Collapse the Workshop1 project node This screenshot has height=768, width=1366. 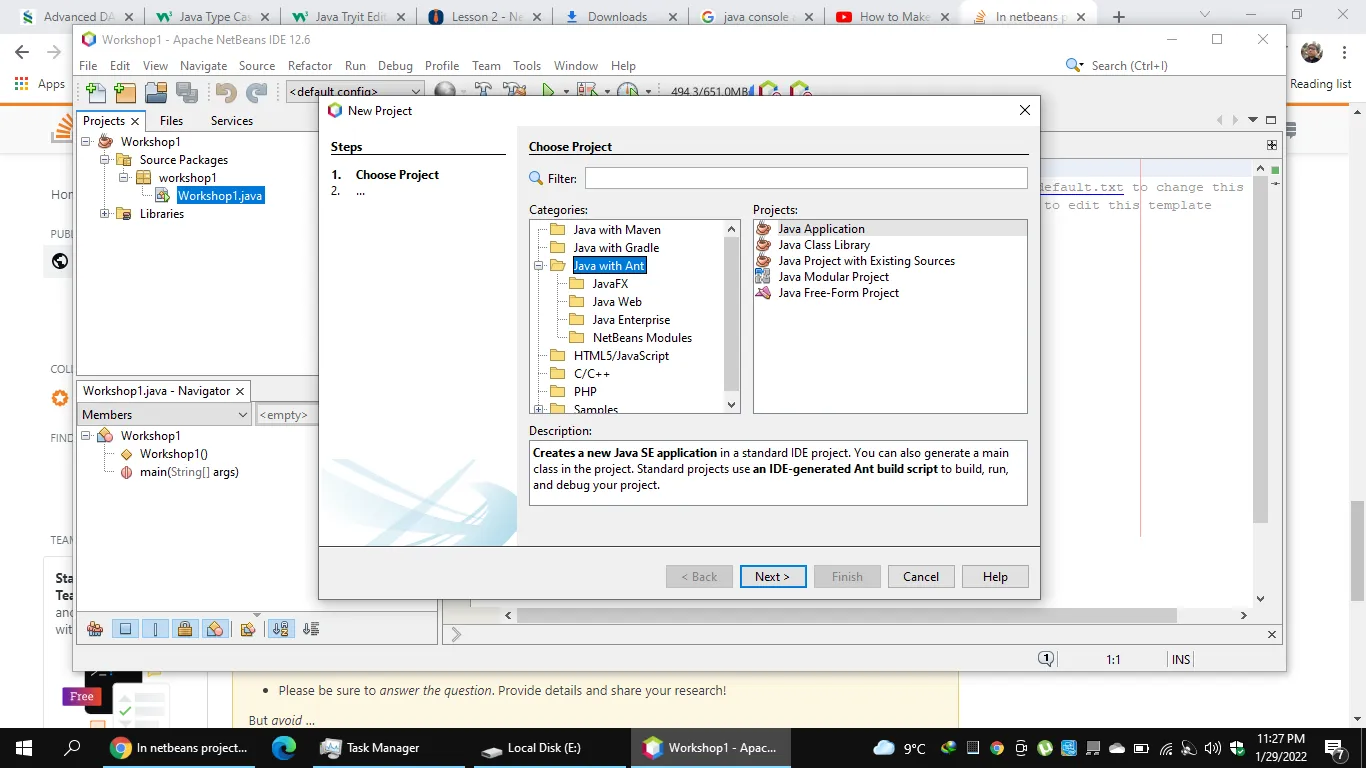click(x=87, y=142)
